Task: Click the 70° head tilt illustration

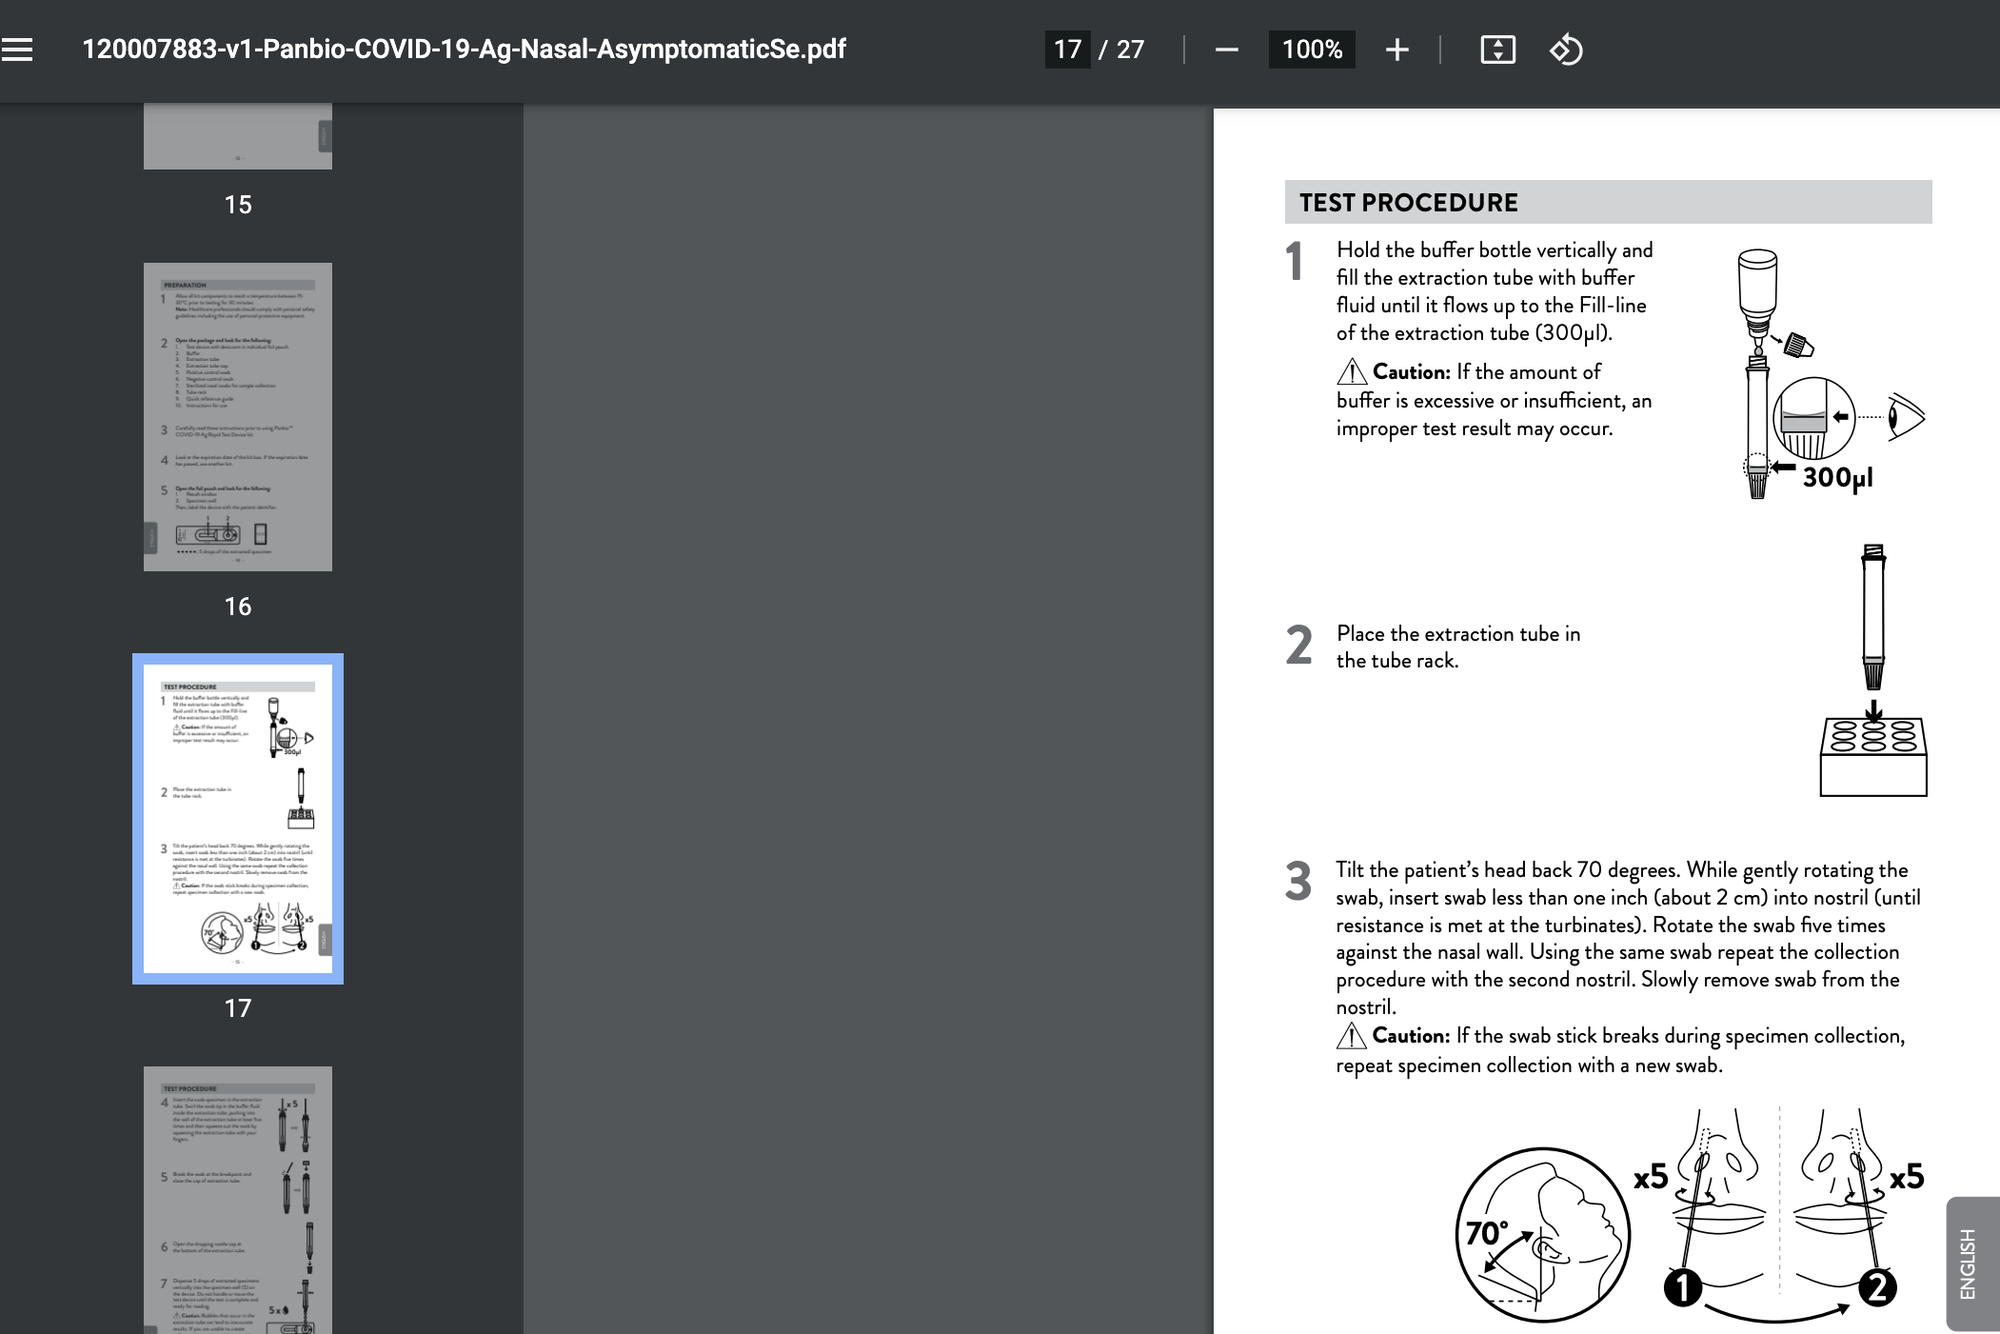Action: point(1542,1236)
